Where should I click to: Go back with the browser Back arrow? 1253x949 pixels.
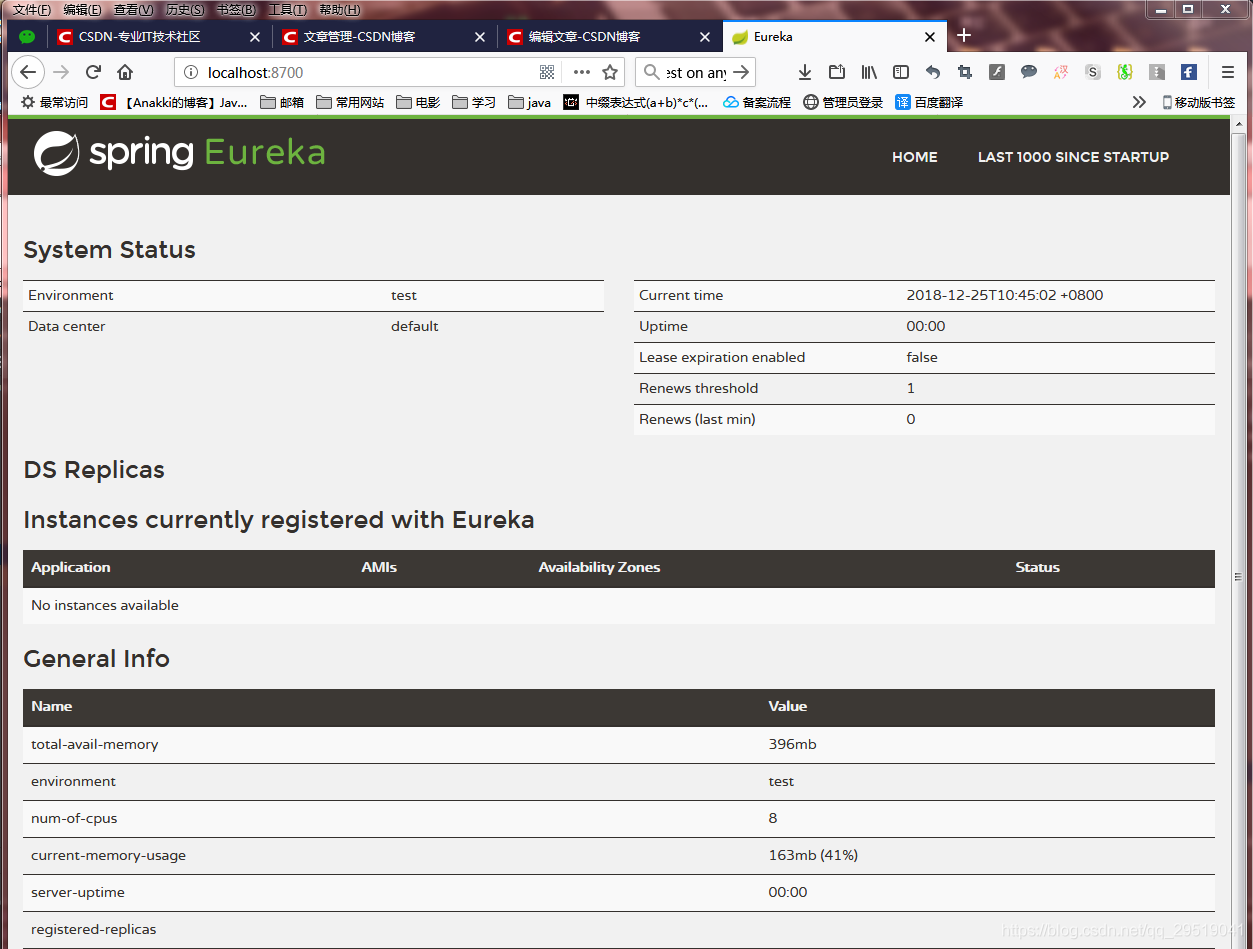coord(28,72)
